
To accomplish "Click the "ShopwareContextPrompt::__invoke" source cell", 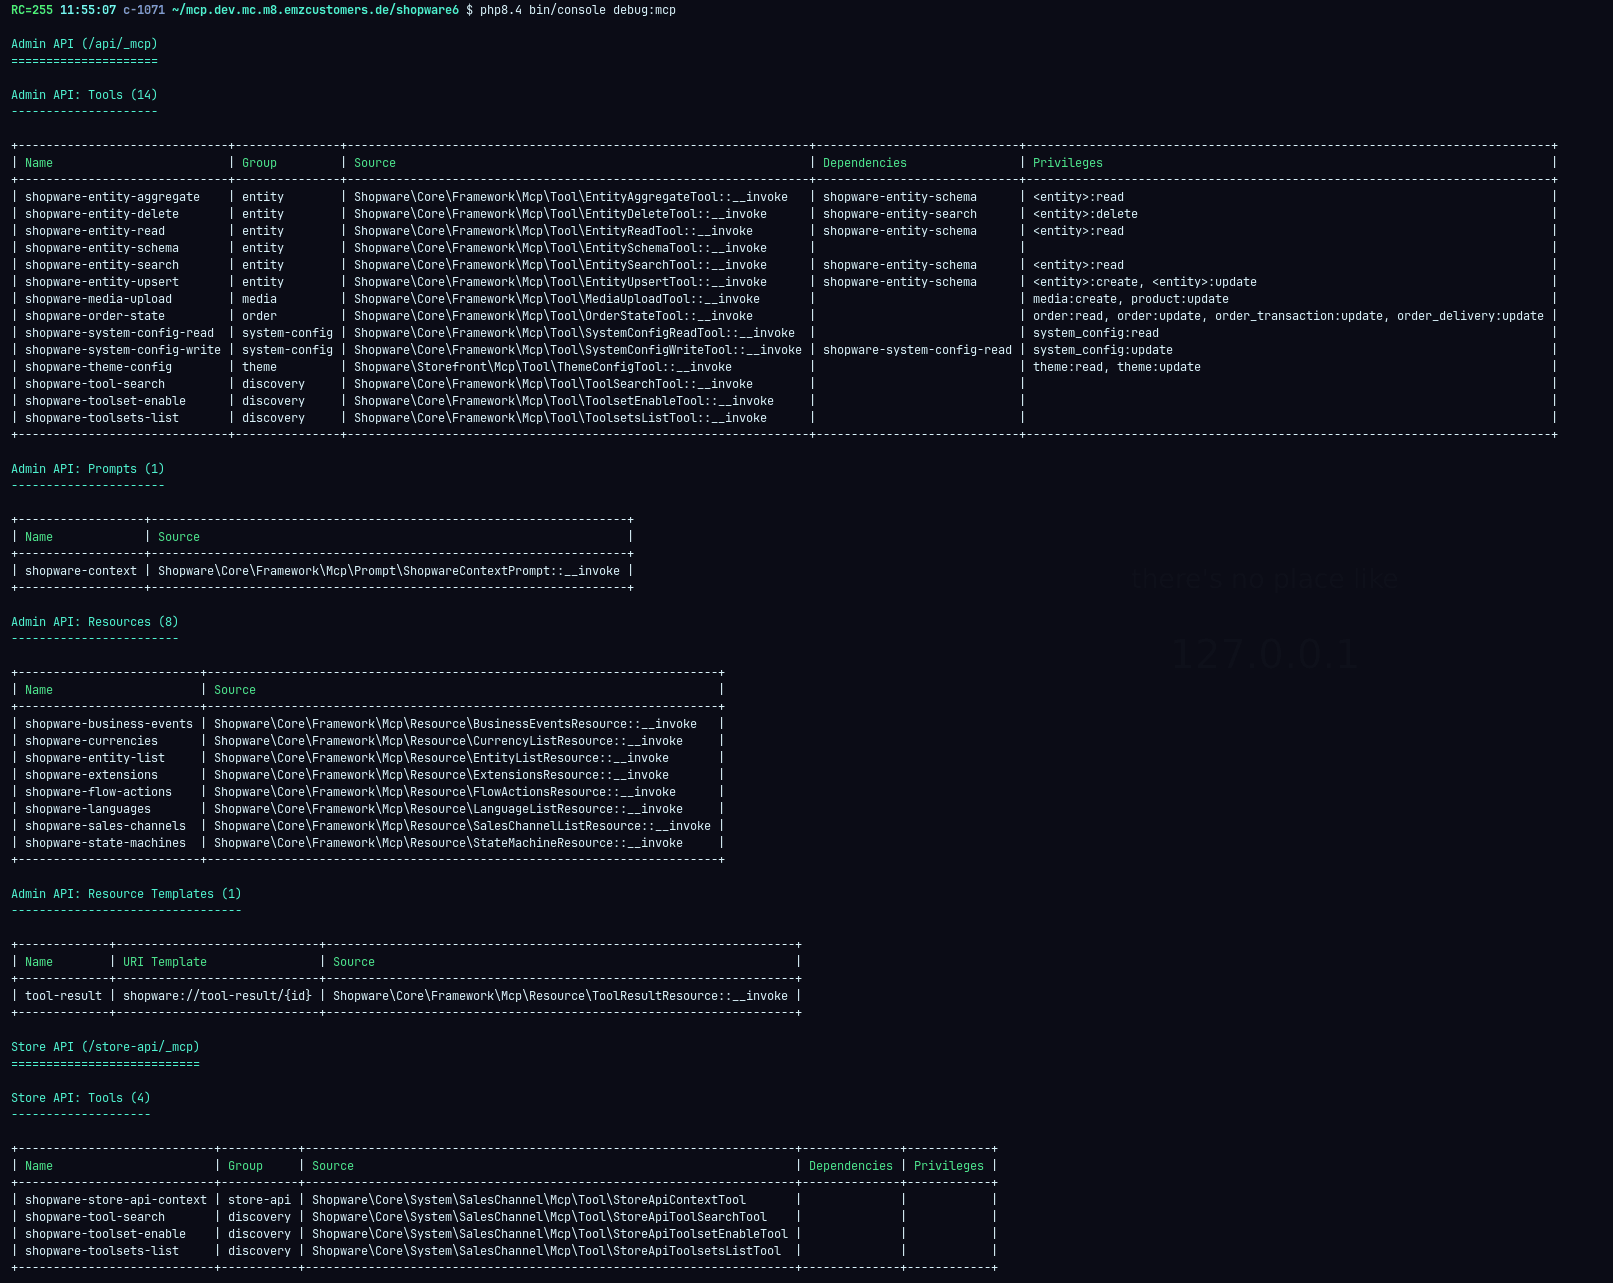I will (389, 571).
